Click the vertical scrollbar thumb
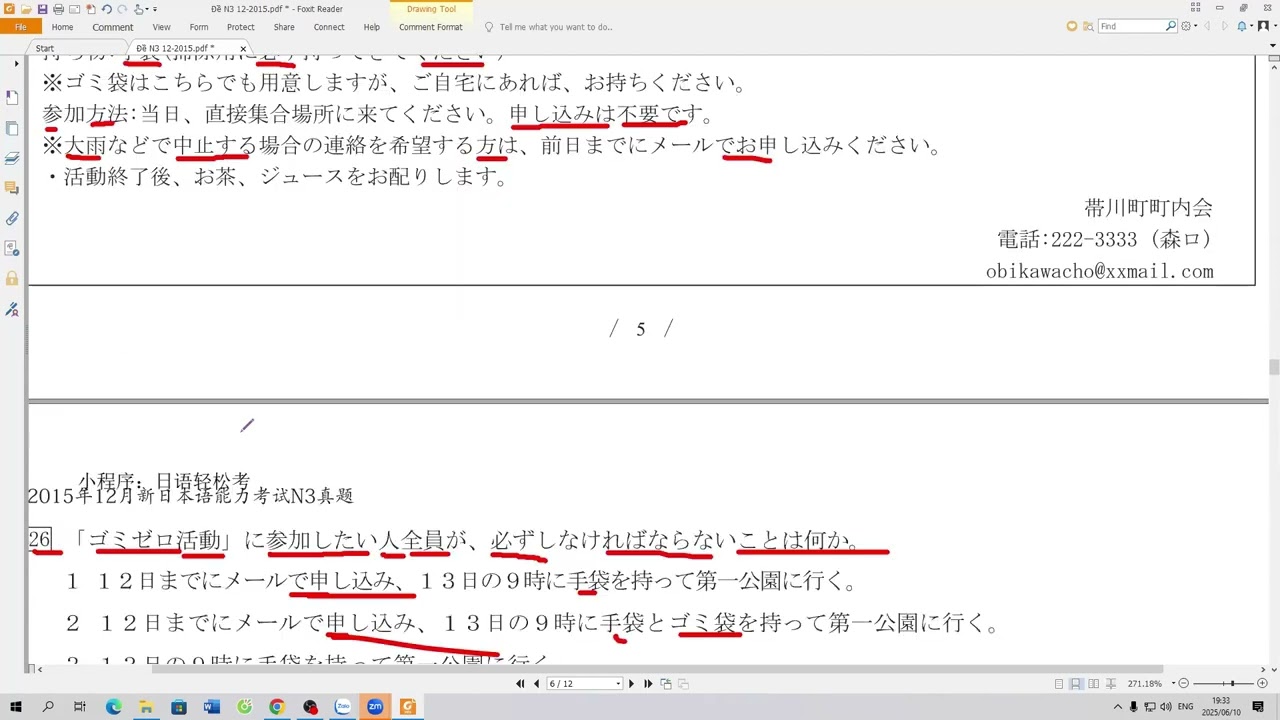This screenshot has height=720, width=1280. [x=1274, y=367]
